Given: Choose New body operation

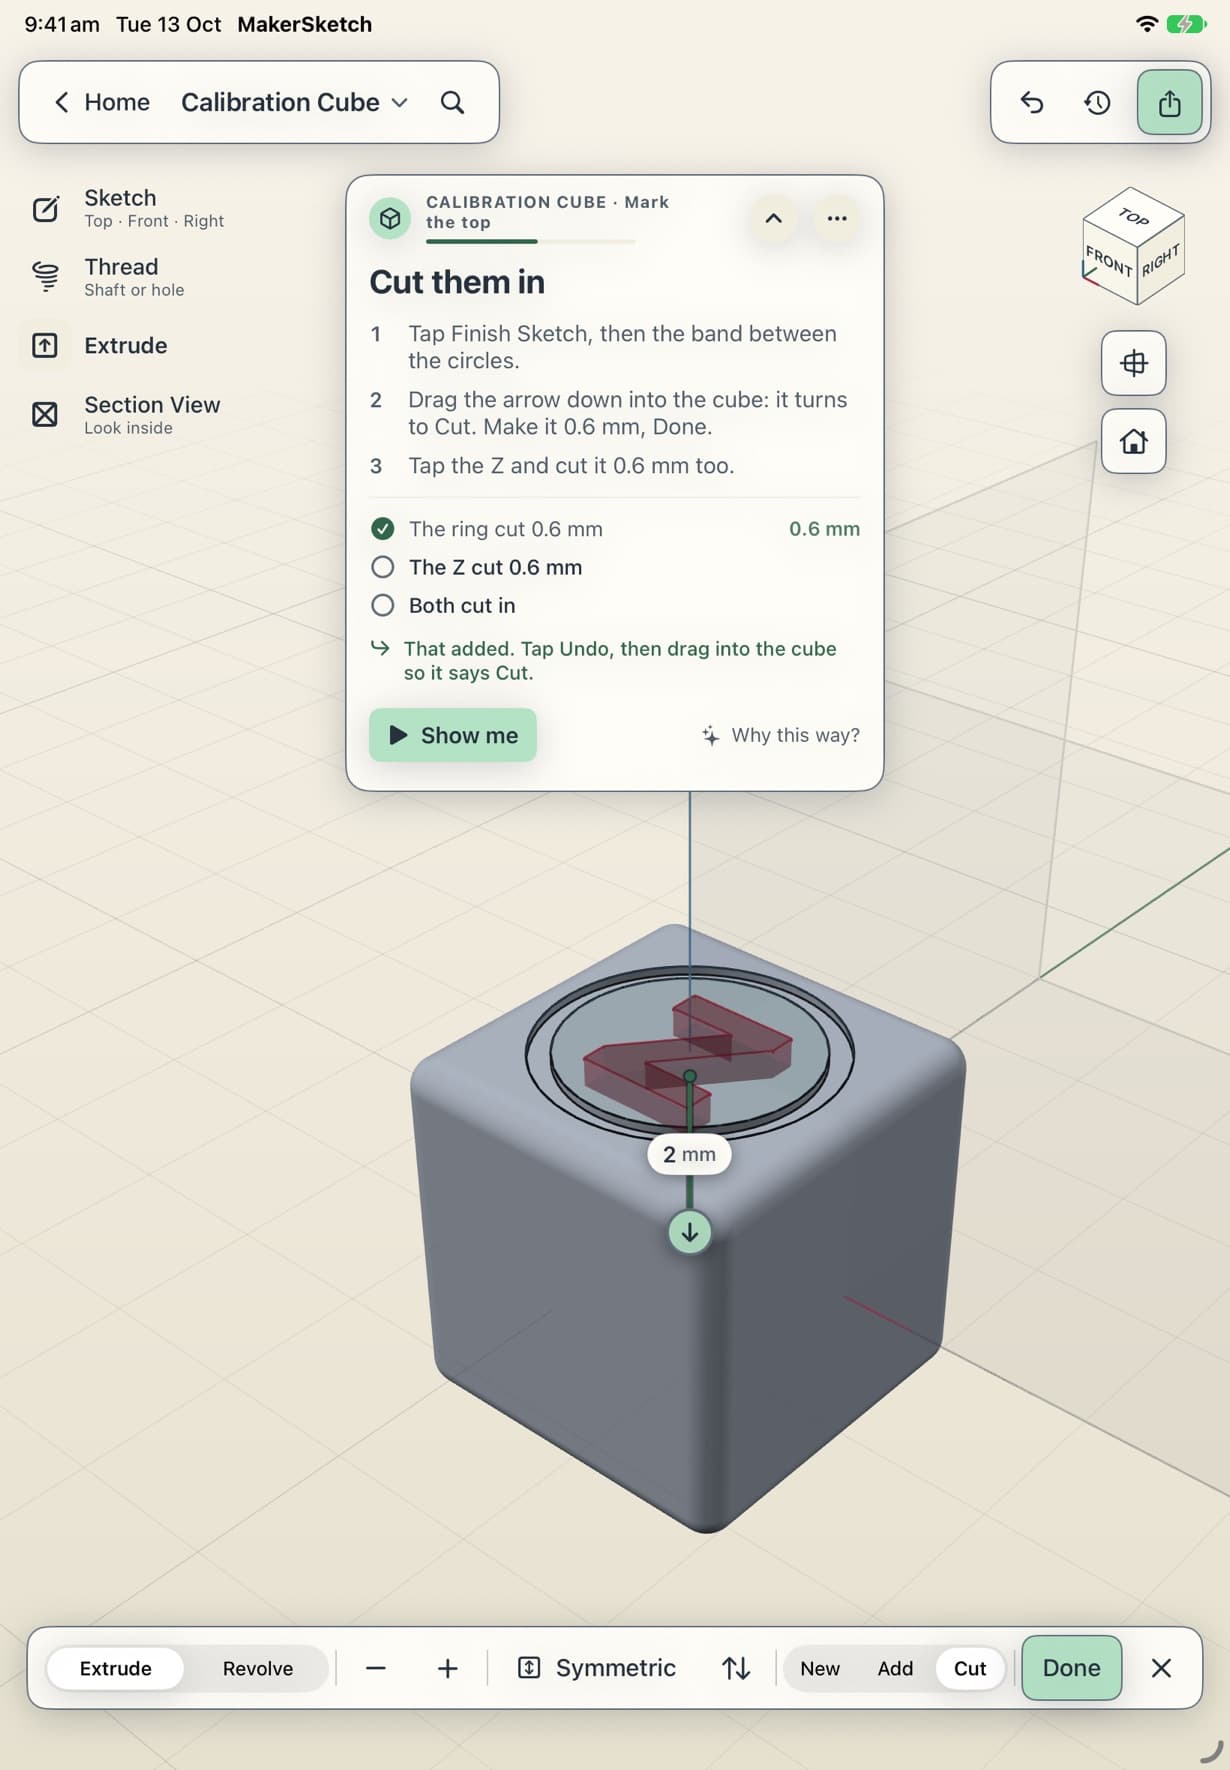Looking at the screenshot, I should tap(820, 1668).
